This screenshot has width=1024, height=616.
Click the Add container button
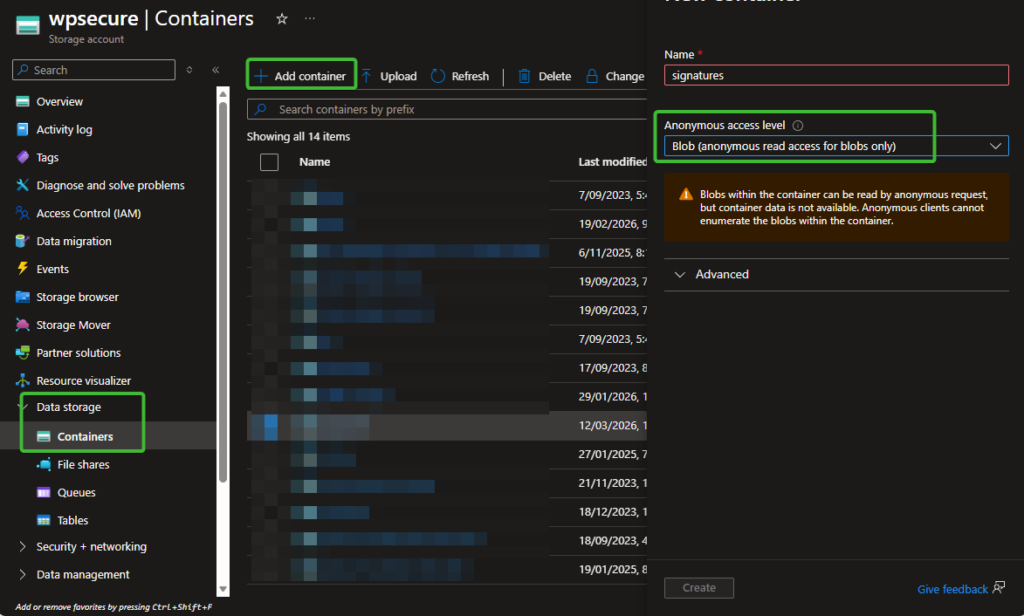tap(301, 76)
